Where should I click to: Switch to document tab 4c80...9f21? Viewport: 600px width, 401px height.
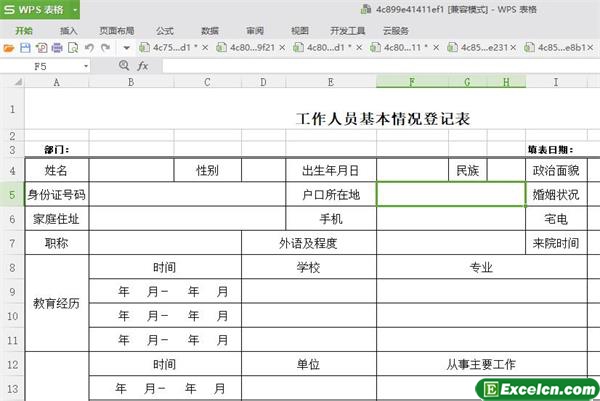click(x=248, y=48)
